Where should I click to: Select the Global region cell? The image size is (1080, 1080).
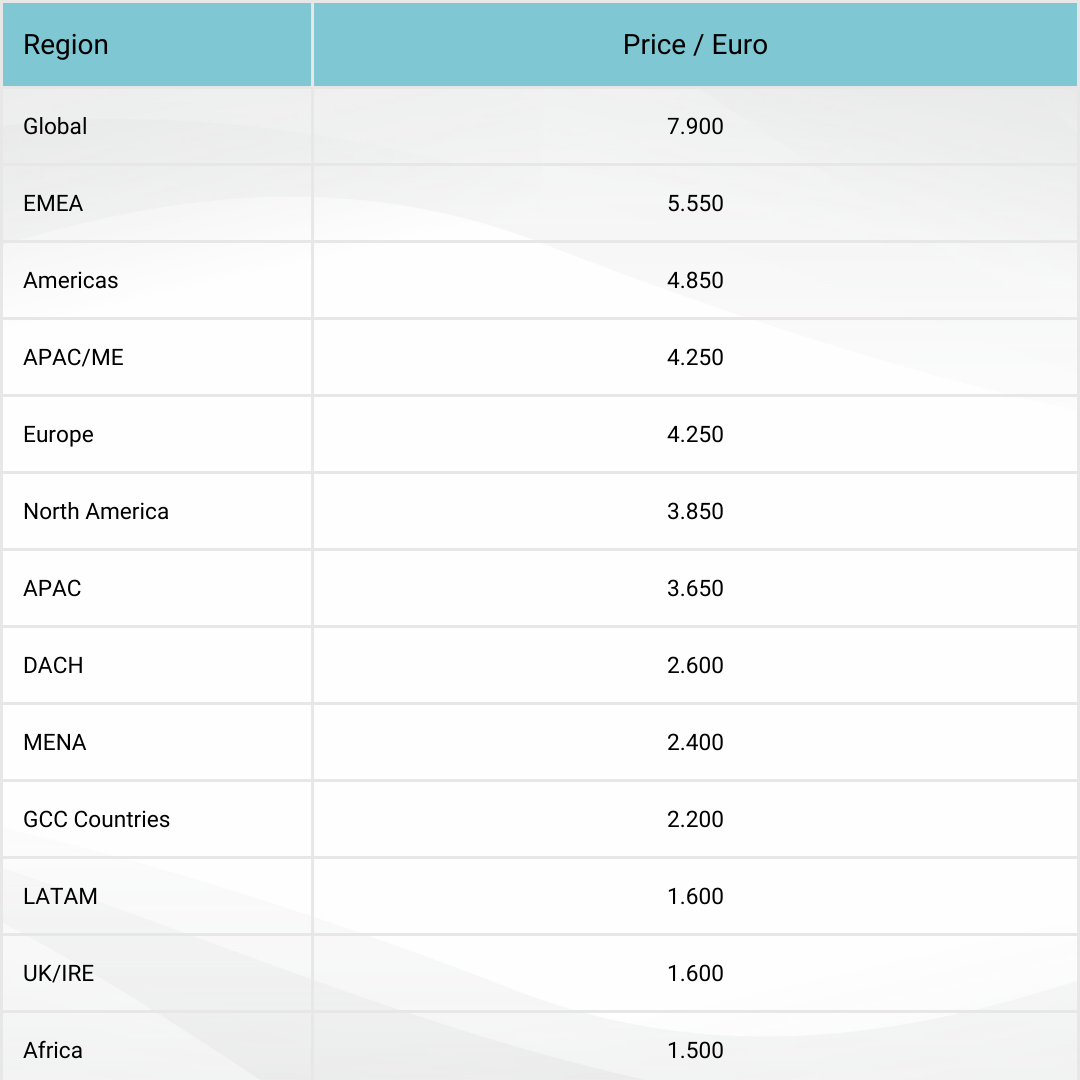[56, 127]
